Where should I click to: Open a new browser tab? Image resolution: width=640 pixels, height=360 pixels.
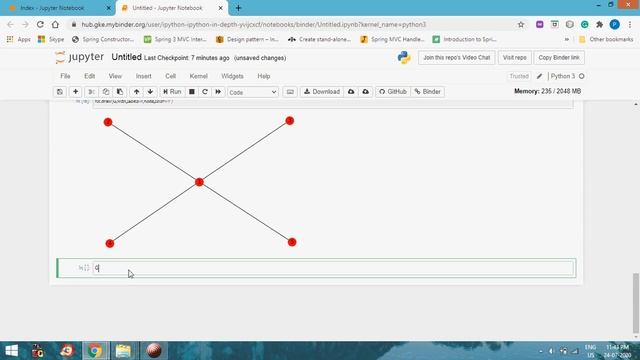(238, 8)
